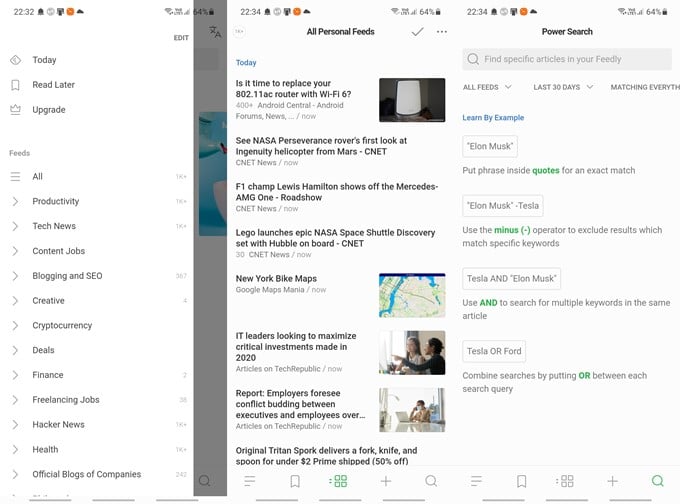Open the Upgrade menu item
Image resolution: width=680 pixels, height=504 pixels.
coord(49,110)
